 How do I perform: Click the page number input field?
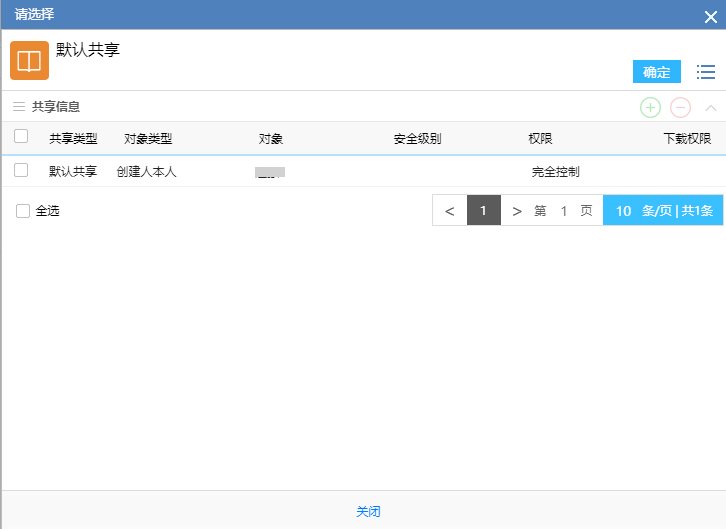564,211
